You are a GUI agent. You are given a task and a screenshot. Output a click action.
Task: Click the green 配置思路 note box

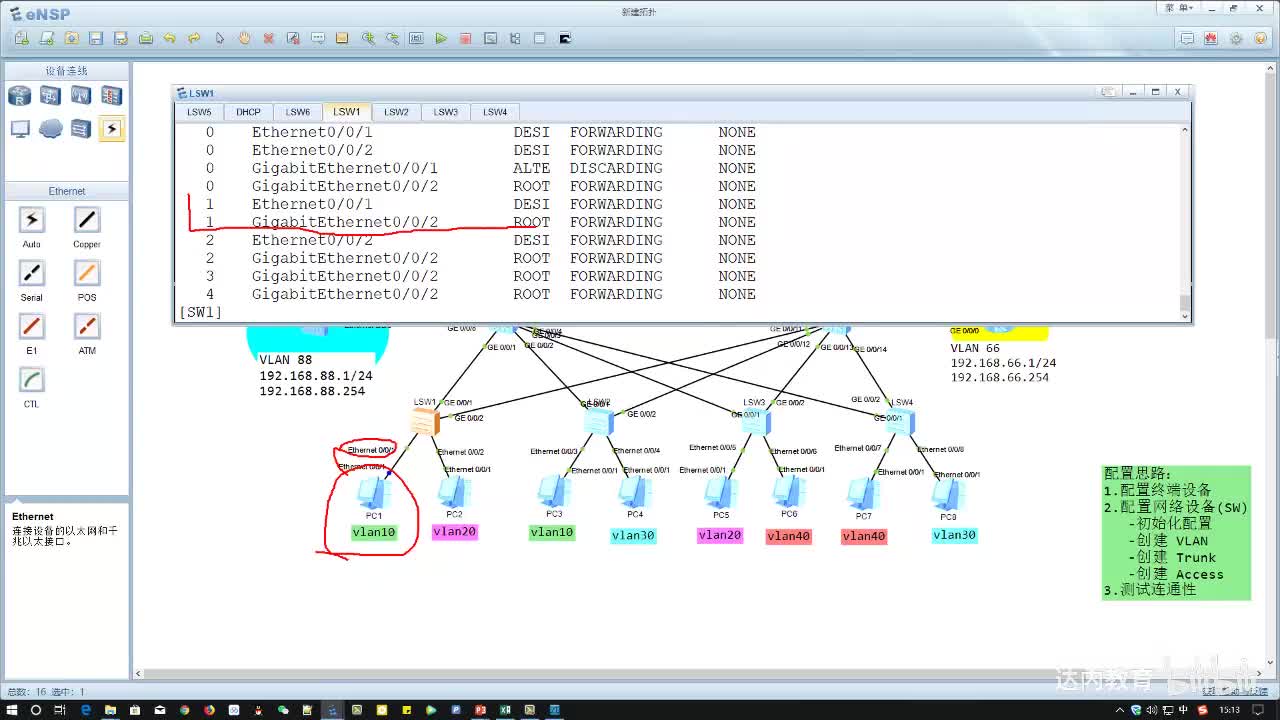(1176, 532)
